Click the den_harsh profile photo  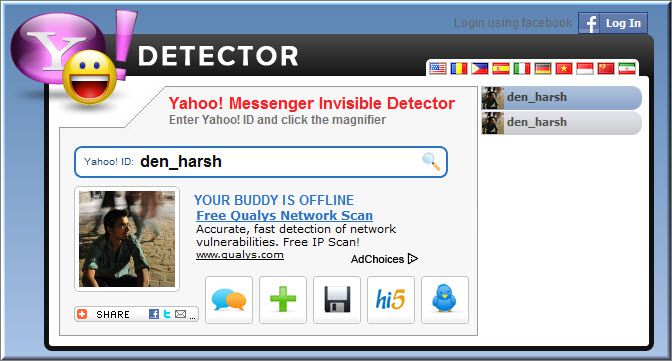(127, 239)
